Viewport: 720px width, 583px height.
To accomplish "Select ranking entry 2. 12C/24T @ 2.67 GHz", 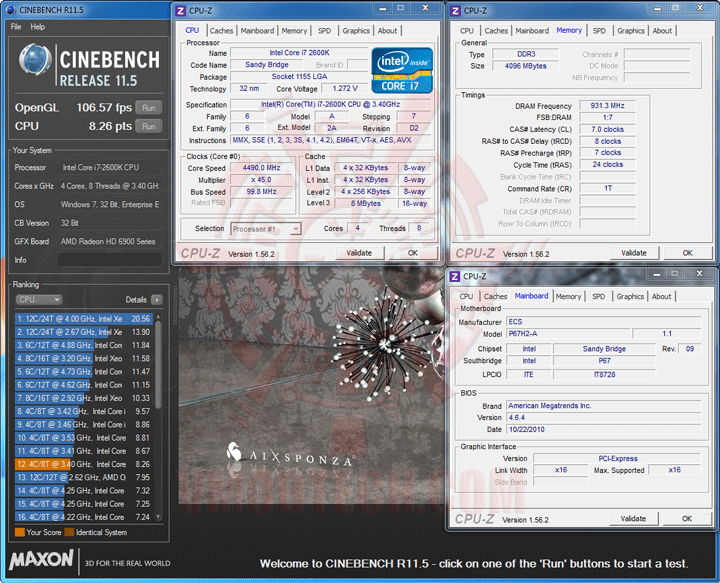I will pos(84,332).
